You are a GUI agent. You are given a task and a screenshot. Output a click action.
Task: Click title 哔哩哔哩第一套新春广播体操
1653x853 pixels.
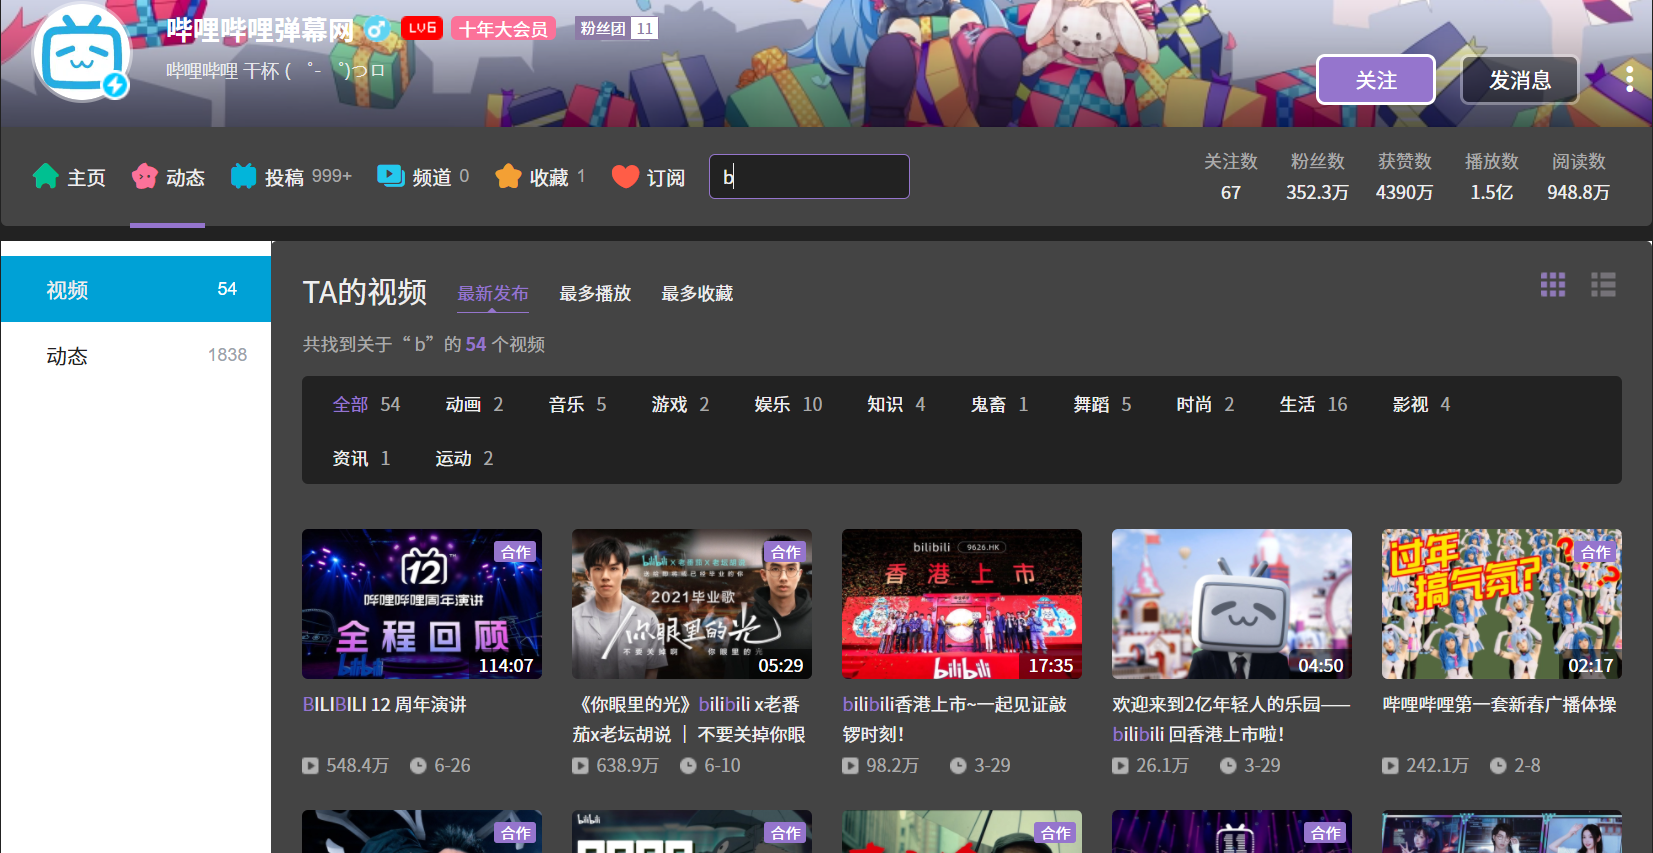click(x=1499, y=704)
